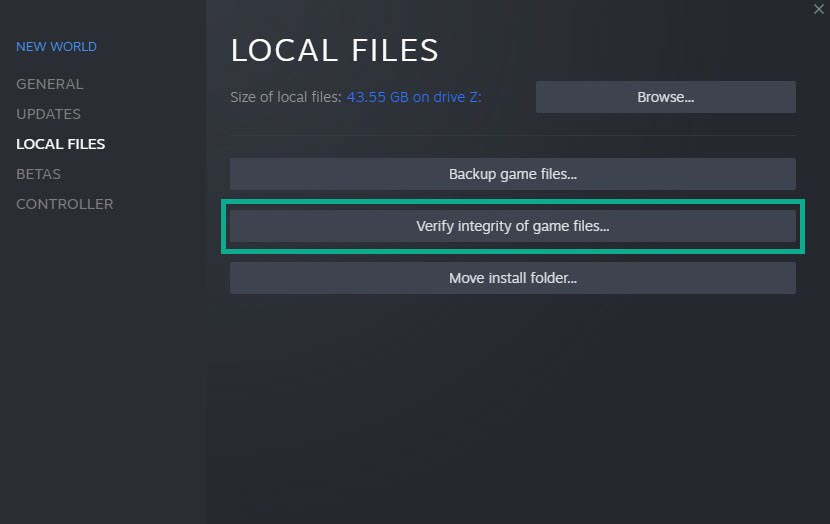
Task: Click the LOCAL FILES page heading
Action: tap(335, 51)
